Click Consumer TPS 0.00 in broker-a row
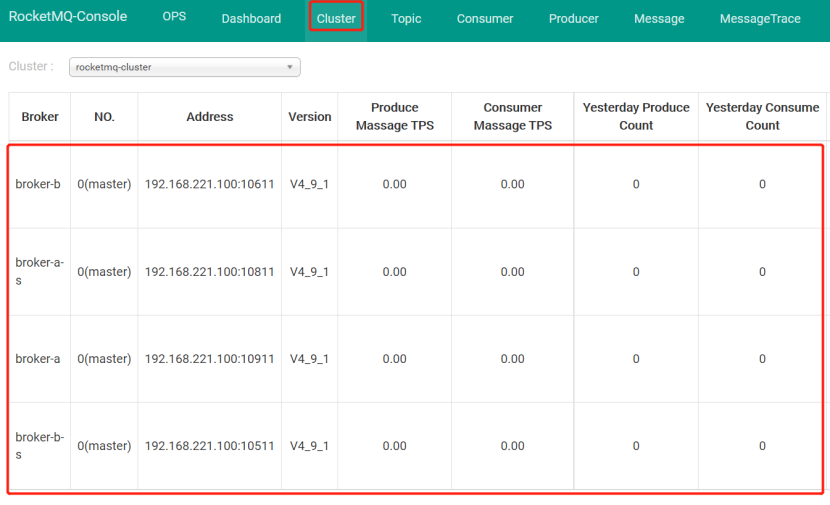This screenshot has height=505, width=830. pos(512,358)
